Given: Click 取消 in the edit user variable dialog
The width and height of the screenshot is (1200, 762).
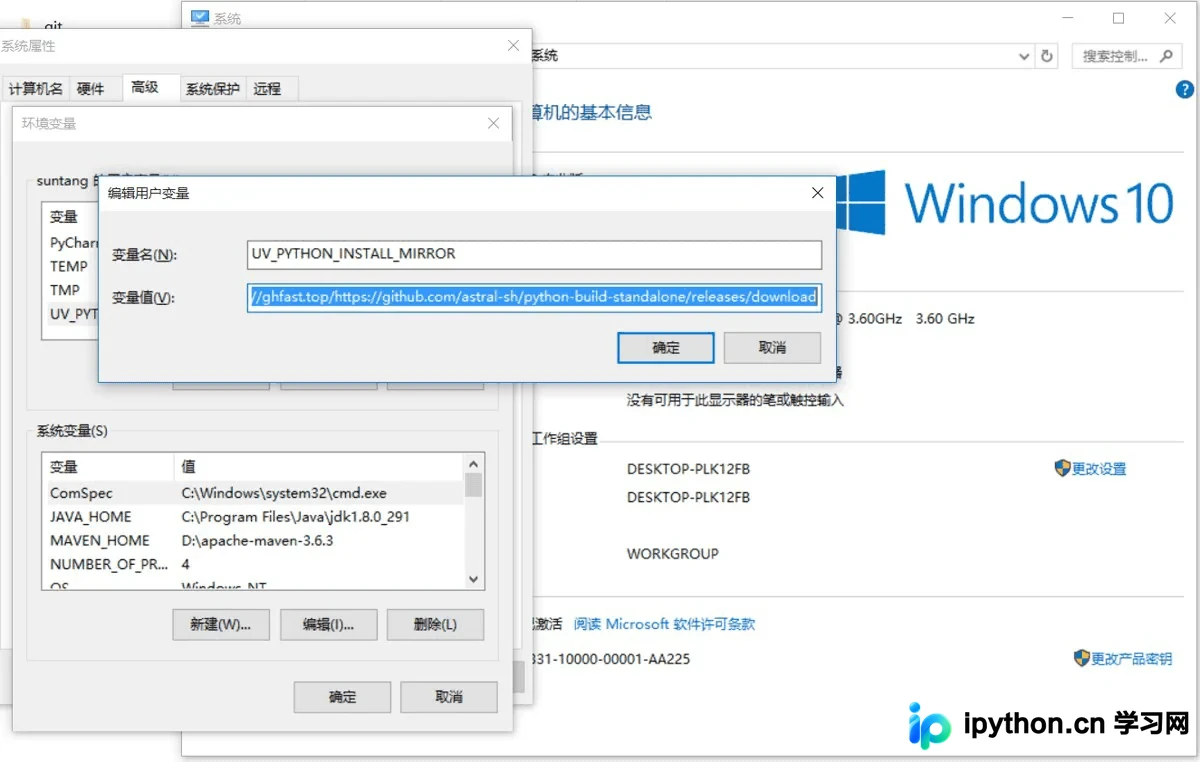Looking at the screenshot, I should pyautogui.click(x=772, y=347).
